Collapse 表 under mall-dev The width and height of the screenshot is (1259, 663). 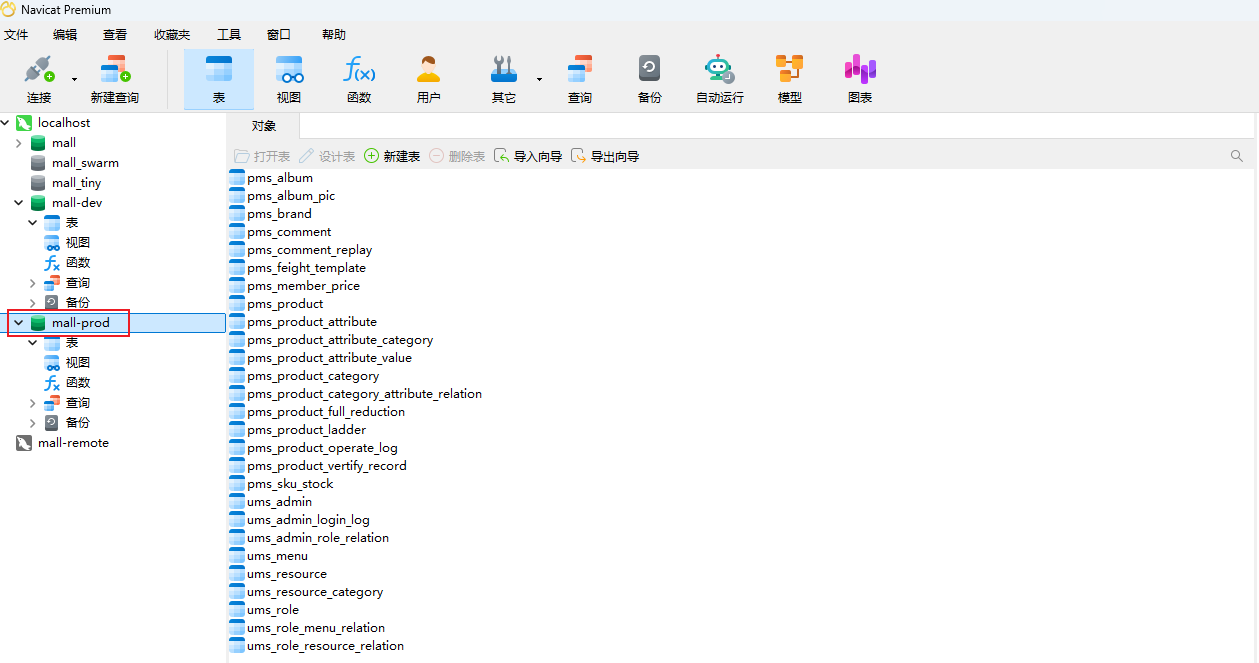[x=32, y=223]
